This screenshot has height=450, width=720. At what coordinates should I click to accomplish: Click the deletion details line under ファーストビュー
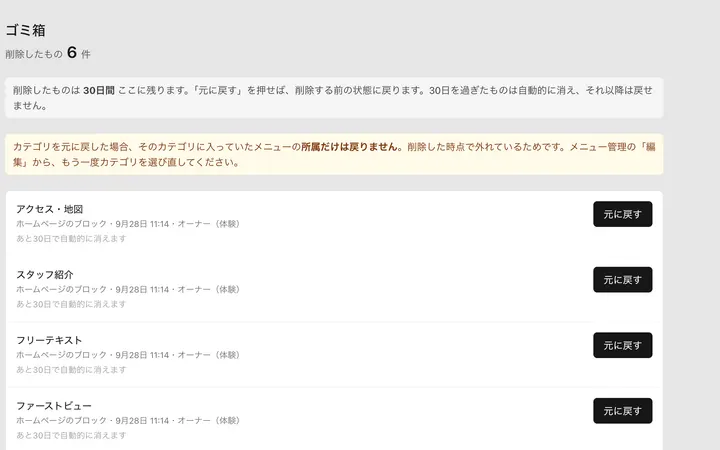point(128,421)
